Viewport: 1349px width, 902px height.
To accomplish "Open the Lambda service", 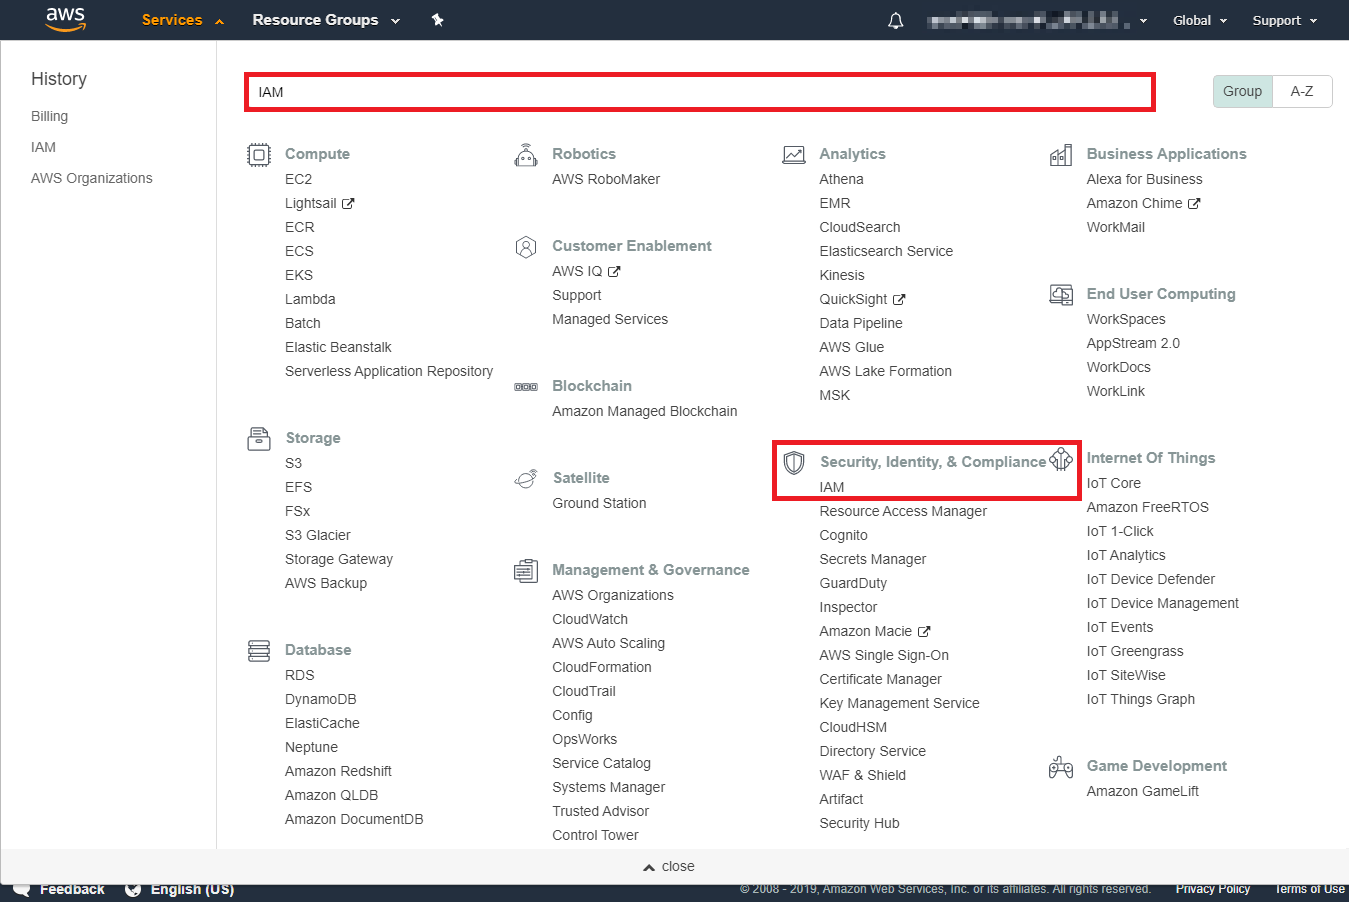I will point(310,299).
